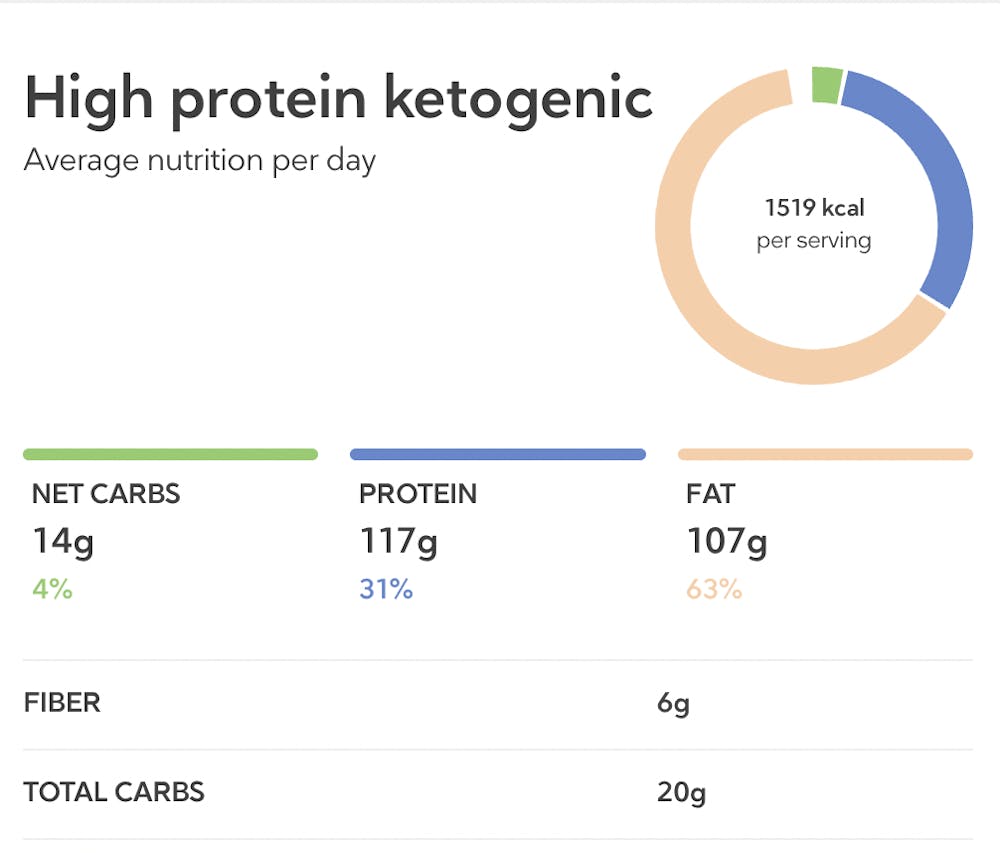
Task: Click the per serving label
Action: (x=814, y=241)
